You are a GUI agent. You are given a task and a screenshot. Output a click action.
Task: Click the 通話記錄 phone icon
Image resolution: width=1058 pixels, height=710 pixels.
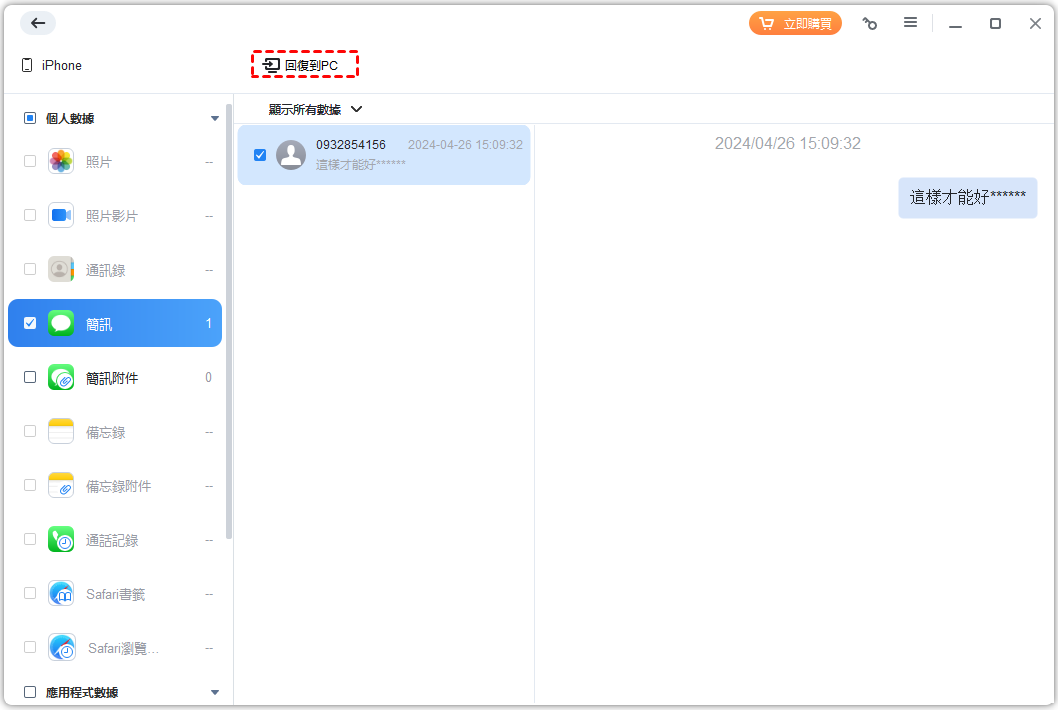[x=61, y=540]
